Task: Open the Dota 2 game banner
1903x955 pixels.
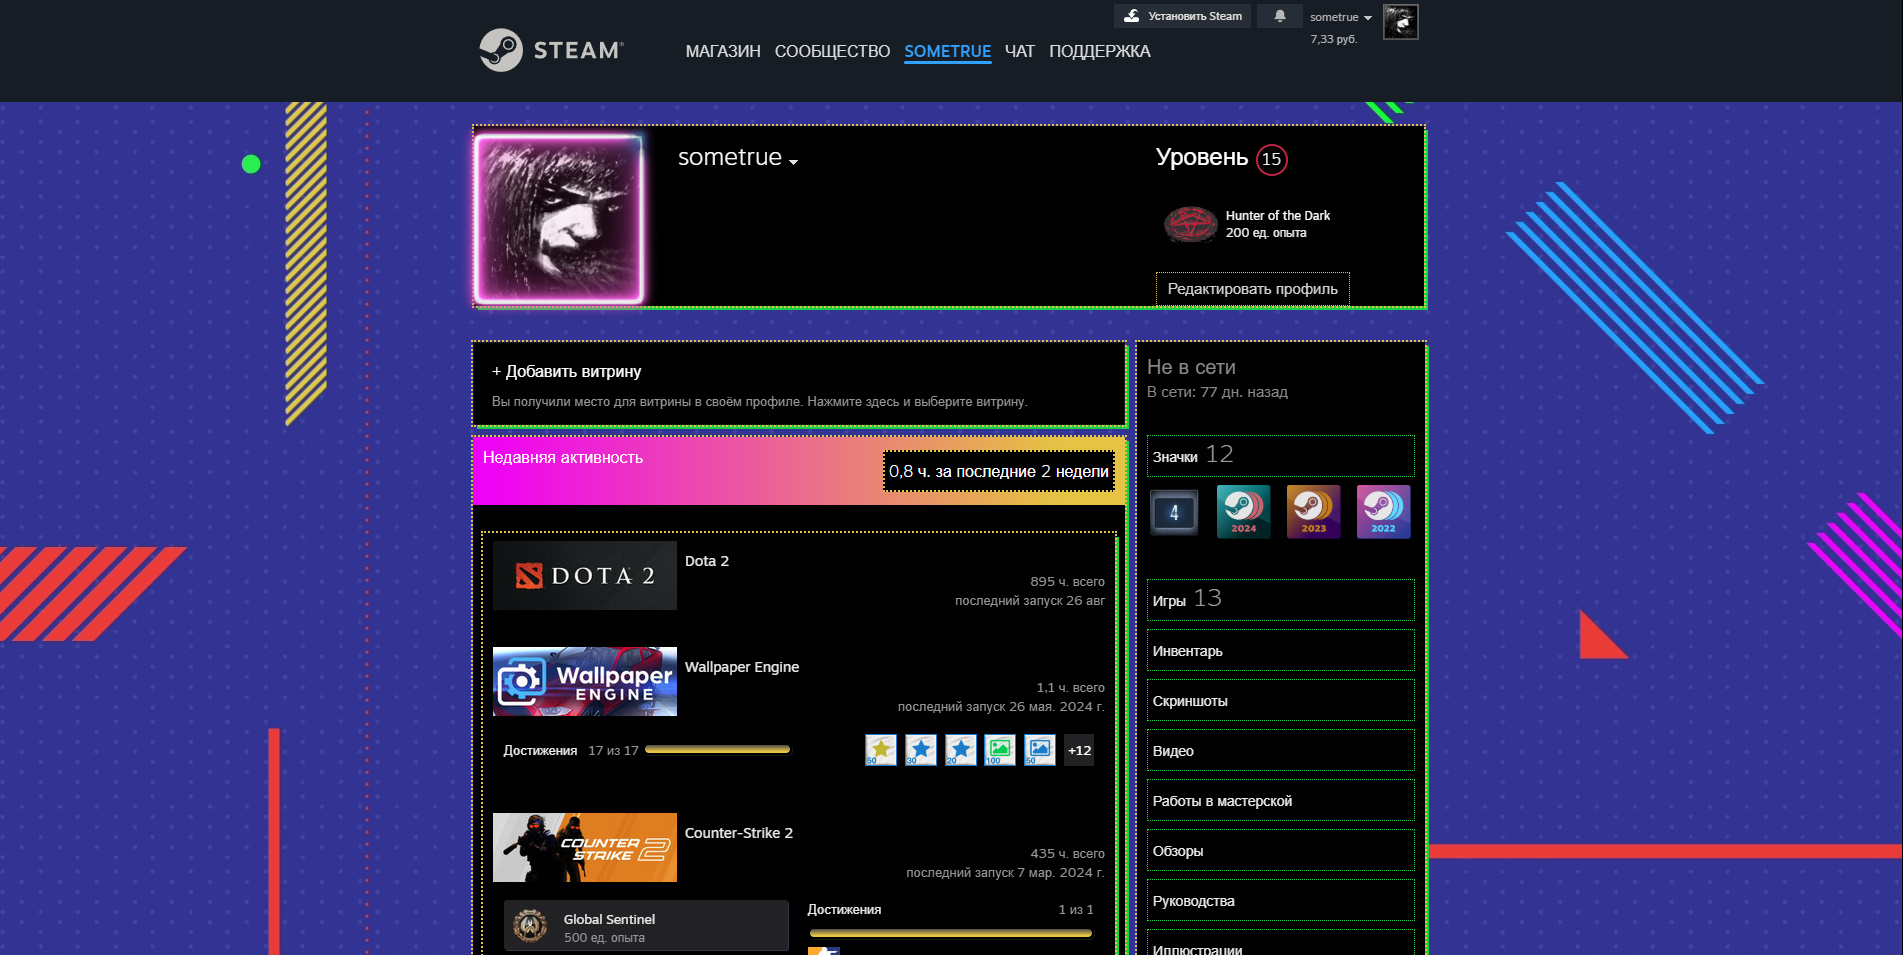Action: 585,576
